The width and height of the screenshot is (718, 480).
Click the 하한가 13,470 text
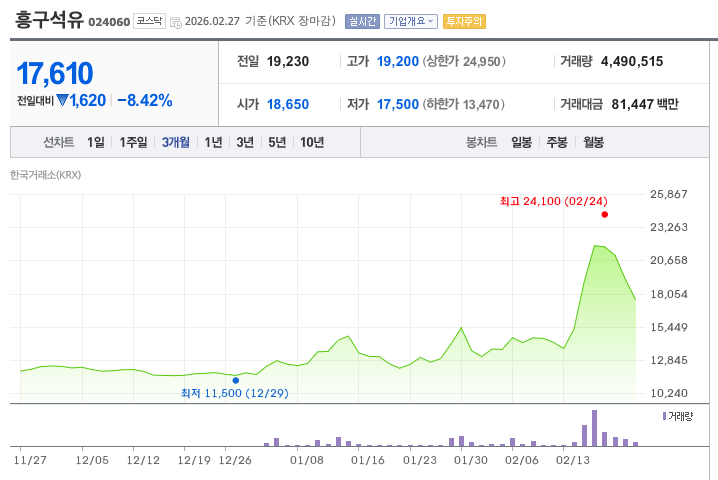tap(463, 104)
